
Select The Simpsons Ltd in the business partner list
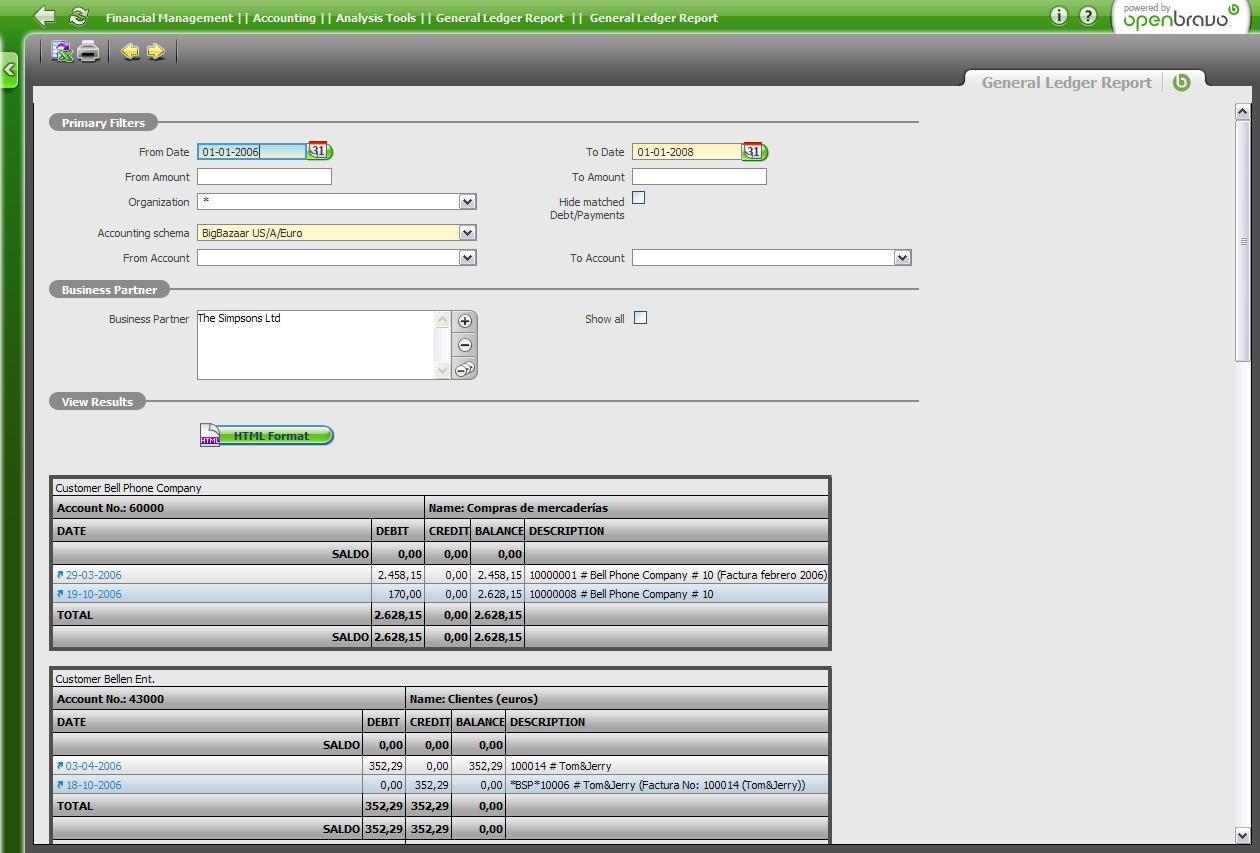[239, 318]
